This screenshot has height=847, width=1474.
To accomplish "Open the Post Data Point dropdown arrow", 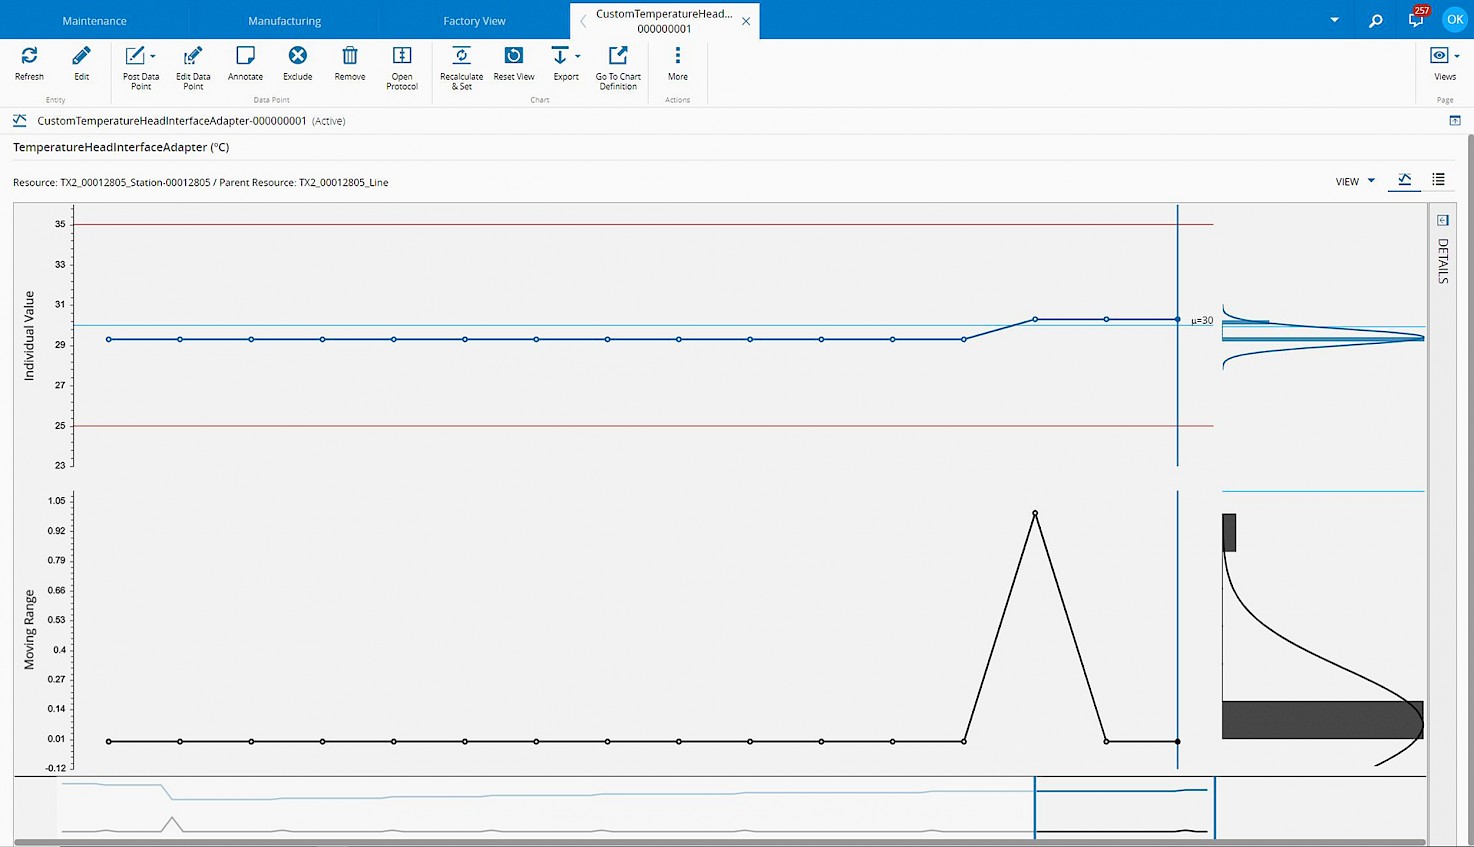I will coord(153,57).
